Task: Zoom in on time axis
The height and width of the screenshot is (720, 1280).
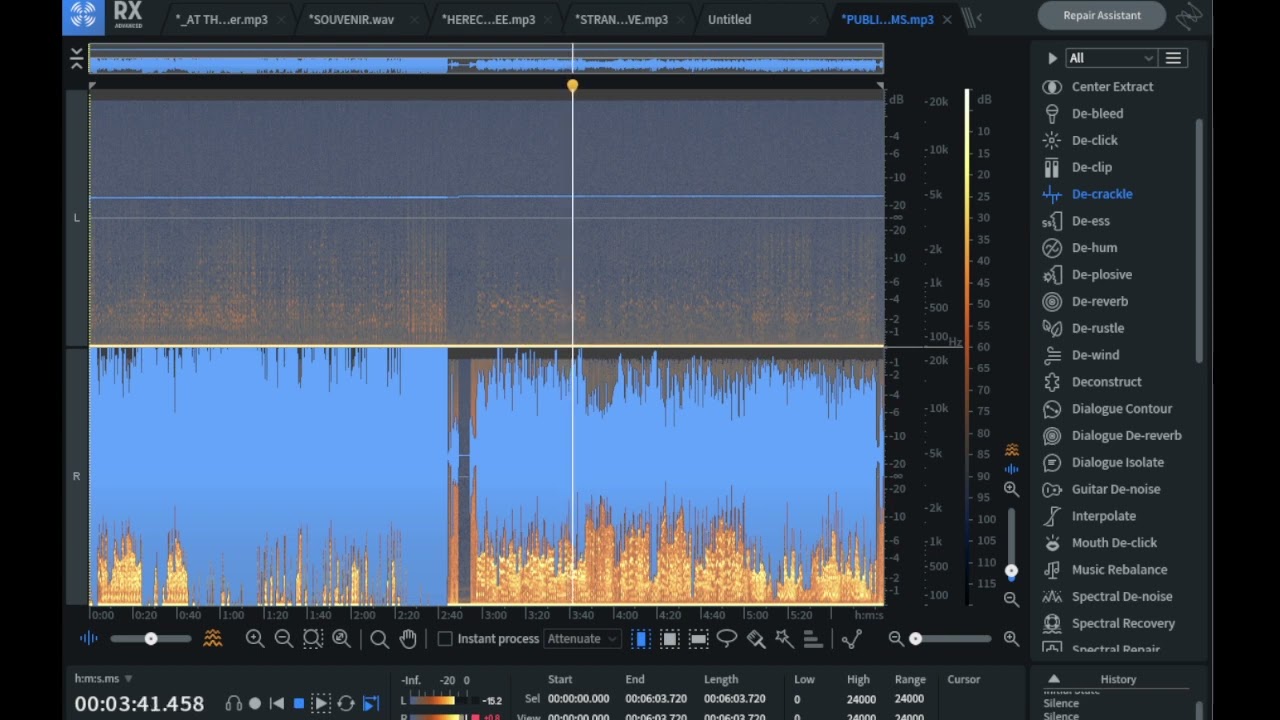Action: (255, 639)
